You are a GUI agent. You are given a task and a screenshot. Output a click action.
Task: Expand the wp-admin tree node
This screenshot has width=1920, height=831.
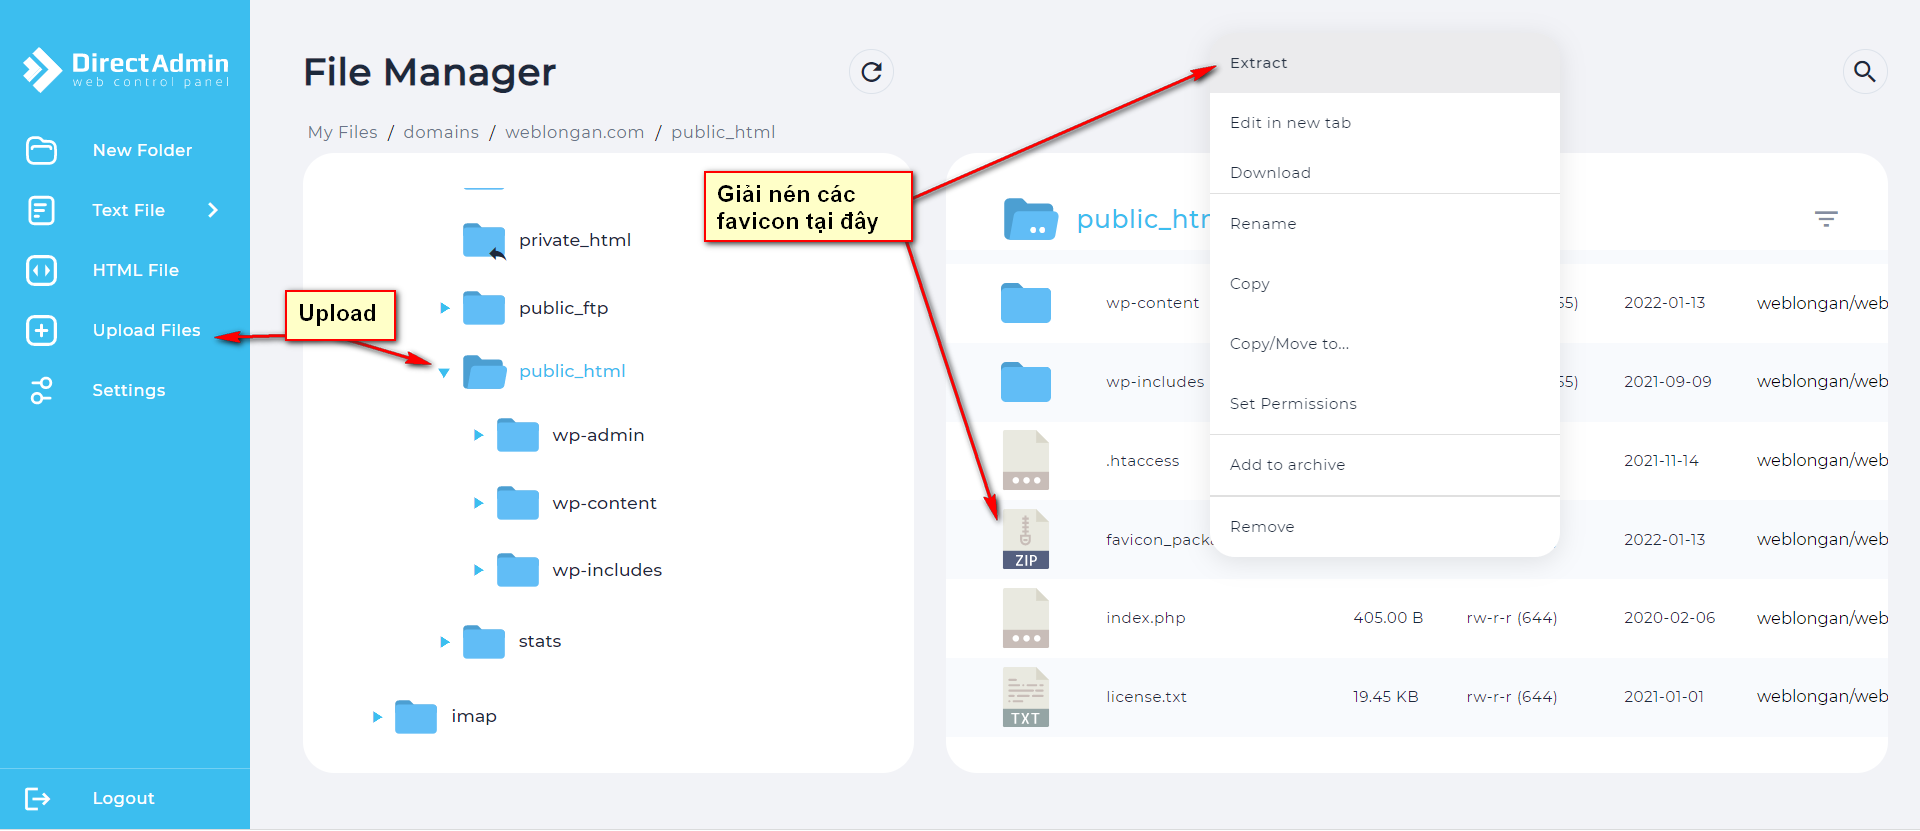[x=478, y=435]
